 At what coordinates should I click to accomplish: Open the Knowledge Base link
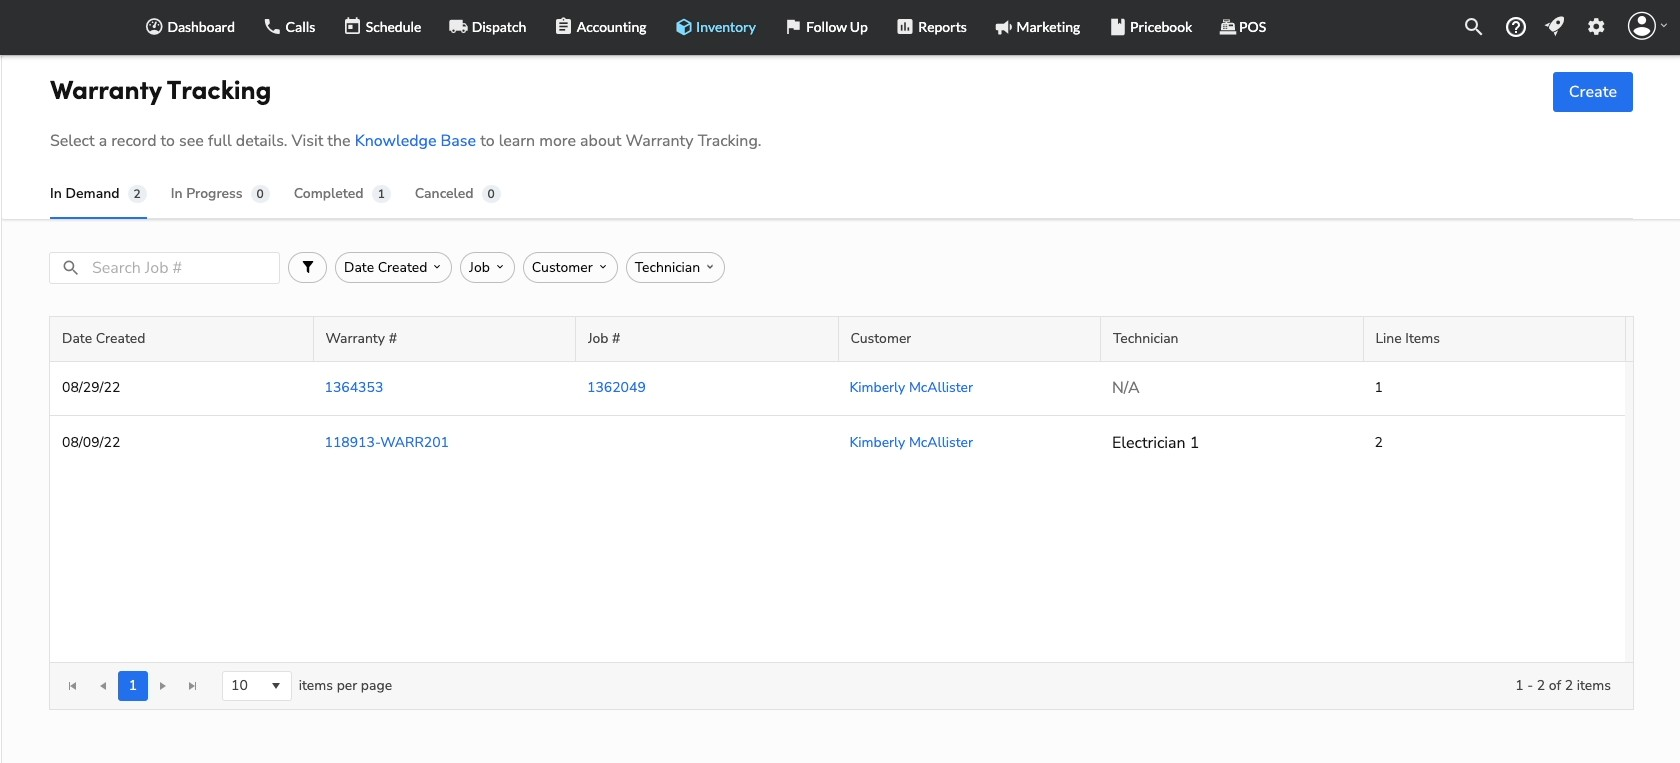(415, 141)
